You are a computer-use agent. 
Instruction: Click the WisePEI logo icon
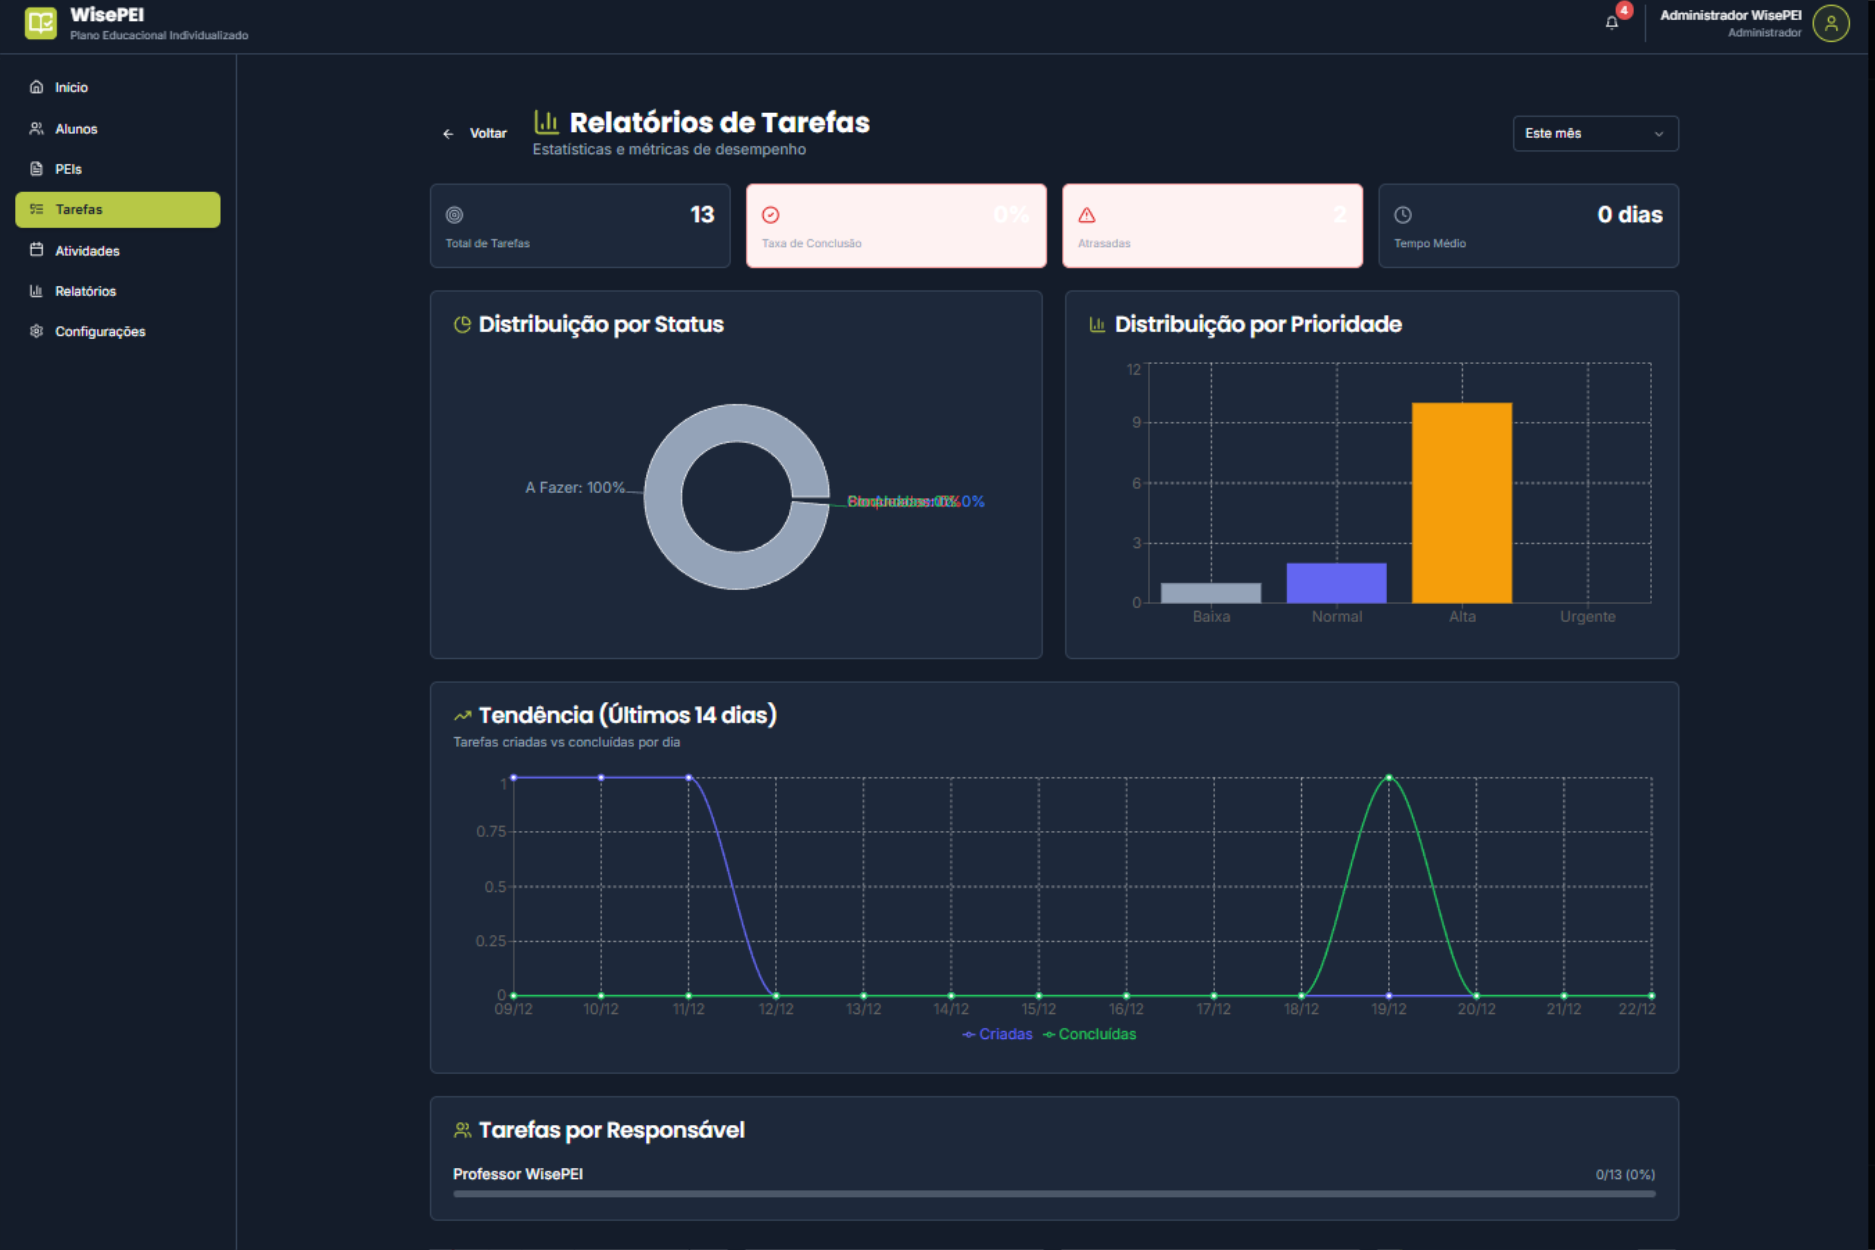pos(41,23)
